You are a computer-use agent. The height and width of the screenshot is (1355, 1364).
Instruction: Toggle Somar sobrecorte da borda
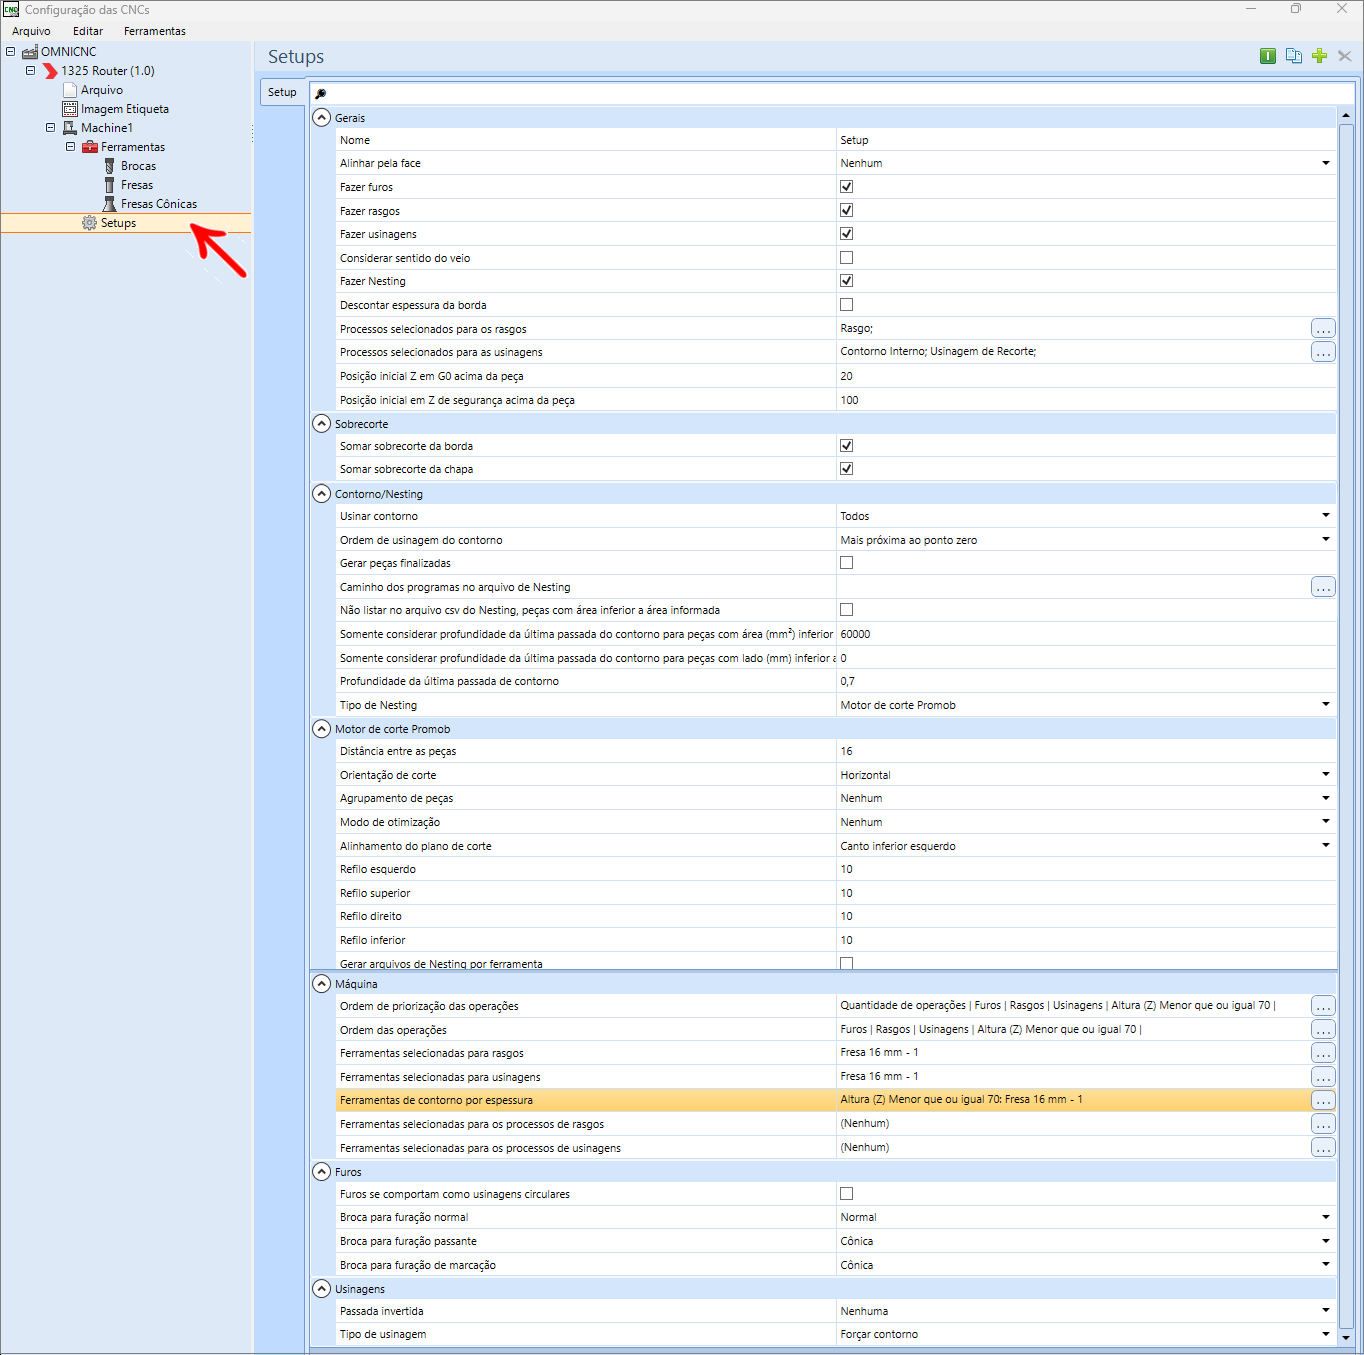[846, 446]
